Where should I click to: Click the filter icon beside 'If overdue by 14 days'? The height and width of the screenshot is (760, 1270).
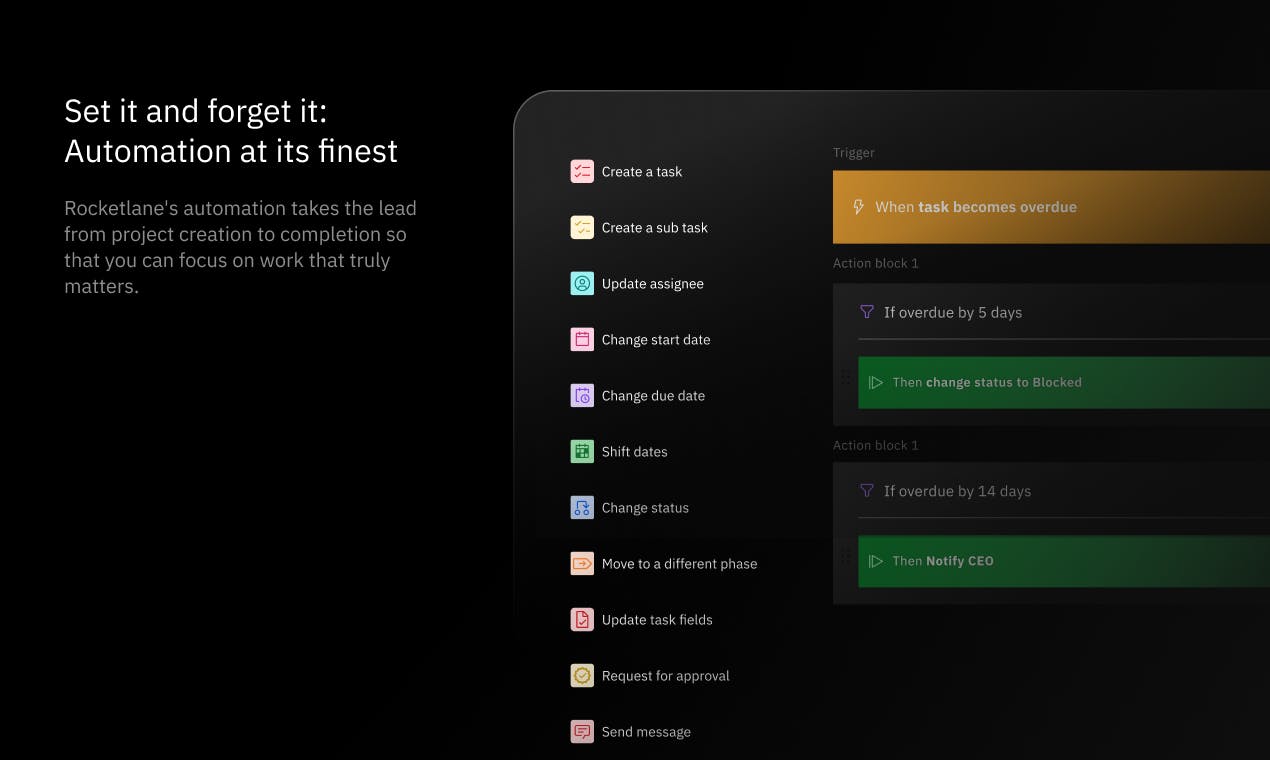click(867, 491)
